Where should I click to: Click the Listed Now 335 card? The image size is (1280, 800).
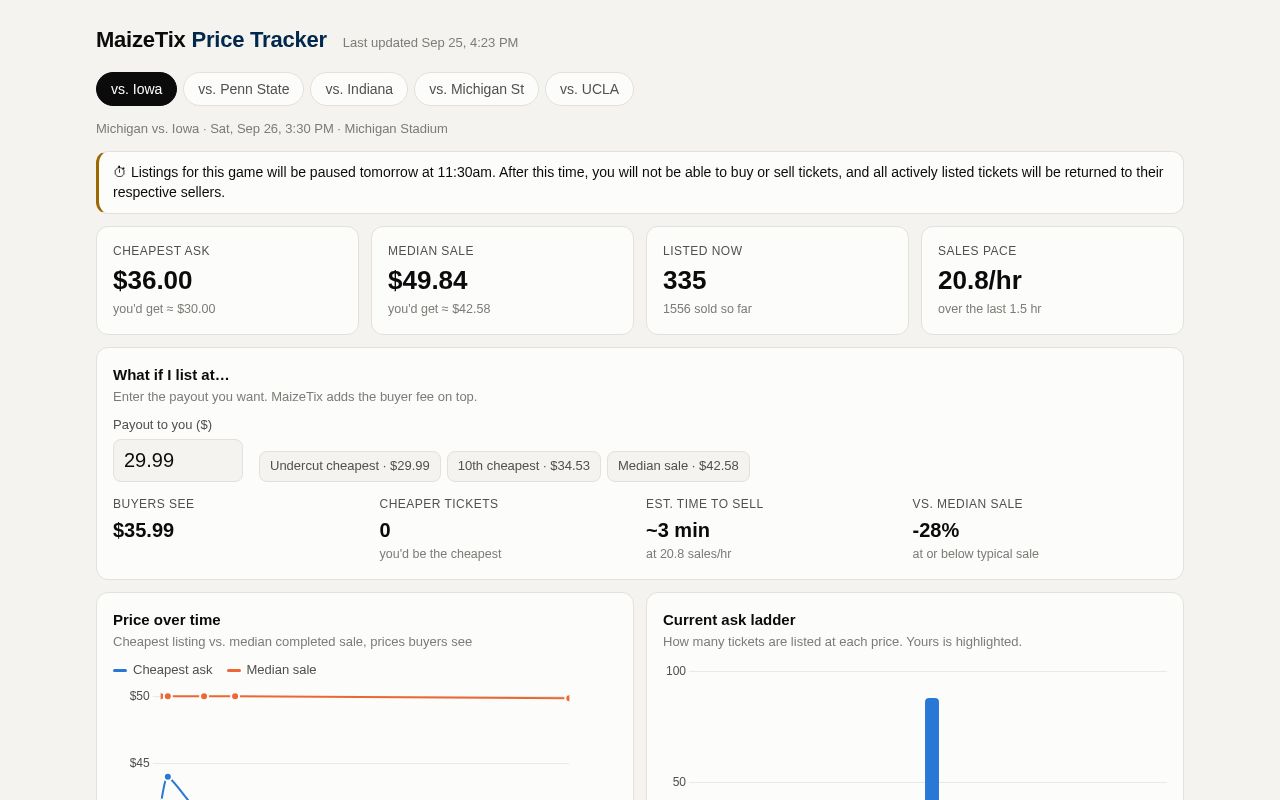coord(777,280)
